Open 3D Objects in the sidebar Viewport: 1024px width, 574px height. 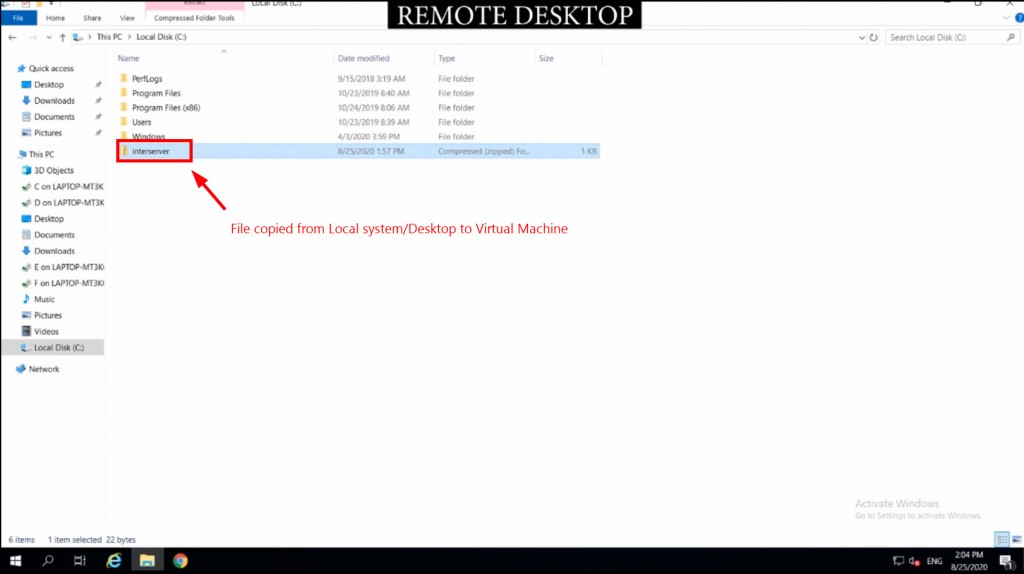tap(54, 170)
